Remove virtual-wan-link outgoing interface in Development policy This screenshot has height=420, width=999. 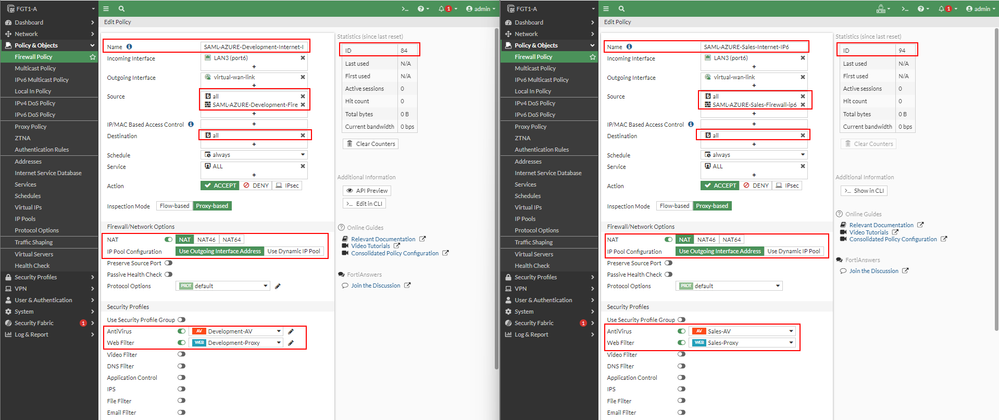pos(303,77)
